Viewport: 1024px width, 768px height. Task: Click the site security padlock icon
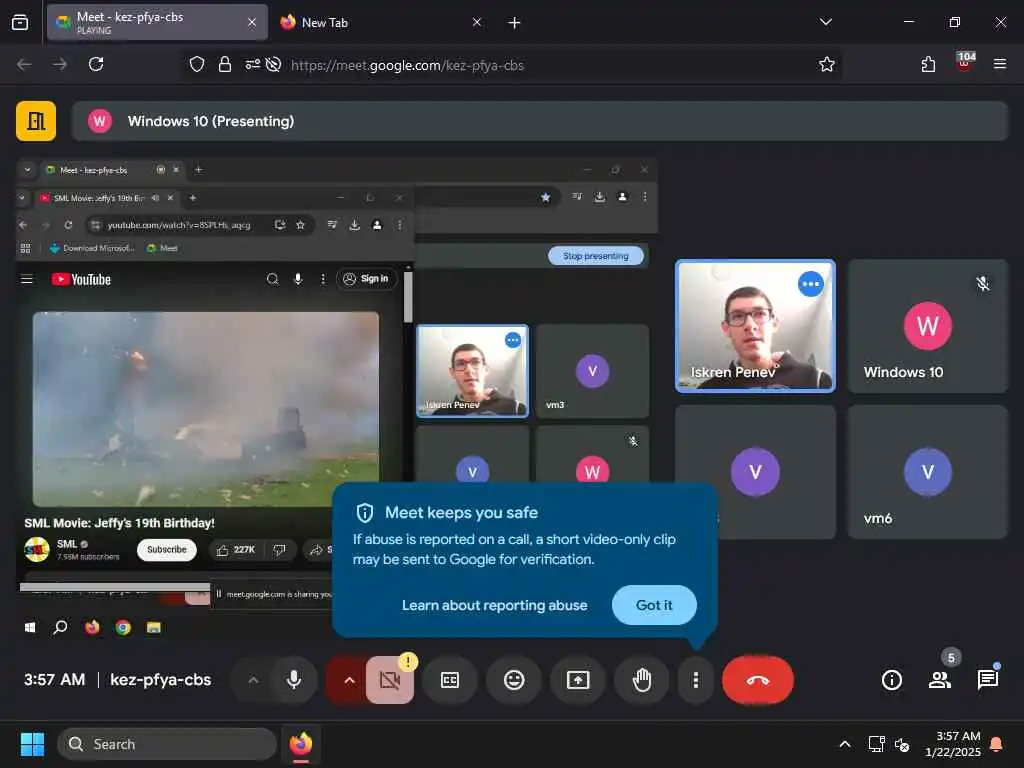225,64
